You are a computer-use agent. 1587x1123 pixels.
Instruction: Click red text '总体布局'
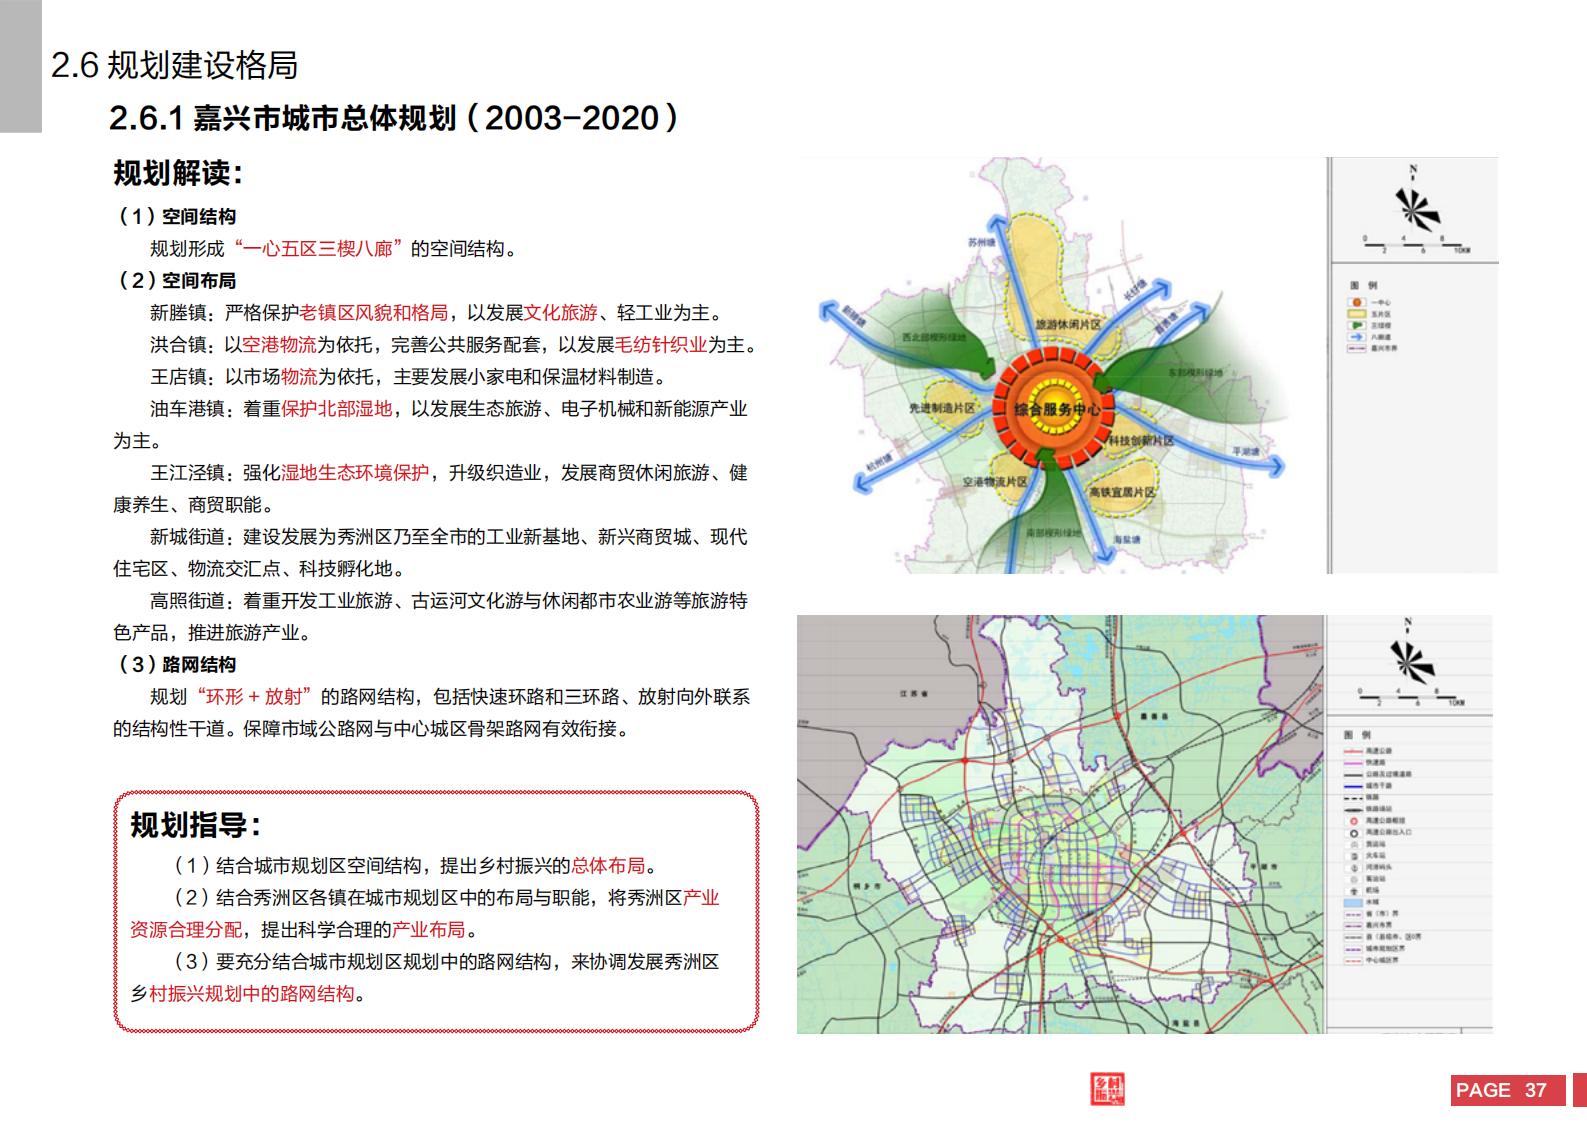click(608, 866)
